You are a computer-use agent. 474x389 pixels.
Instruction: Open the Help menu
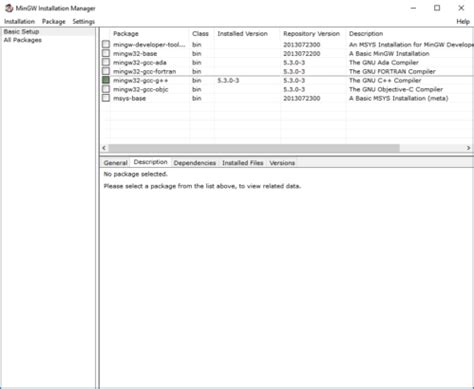click(x=463, y=22)
